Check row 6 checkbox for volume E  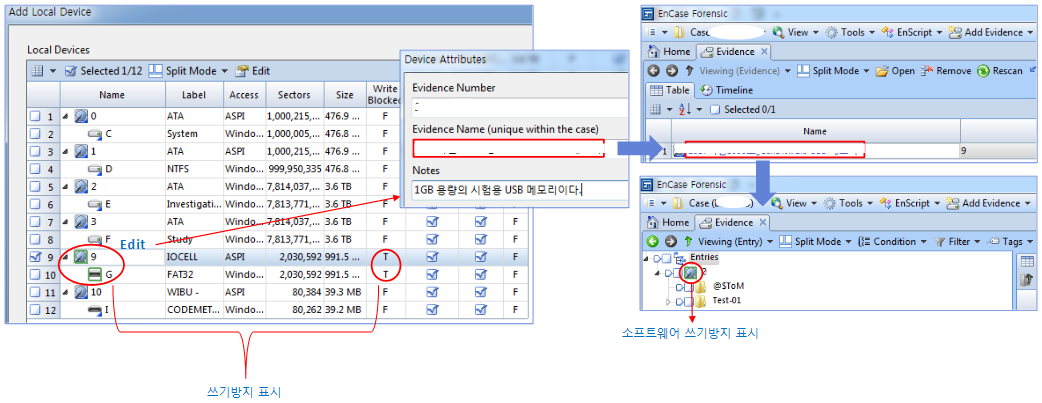click(x=35, y=204)
